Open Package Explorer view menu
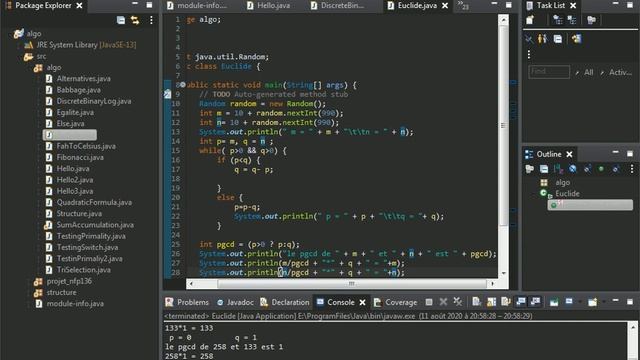Screen dimensions: 640x360 [151, 20]
